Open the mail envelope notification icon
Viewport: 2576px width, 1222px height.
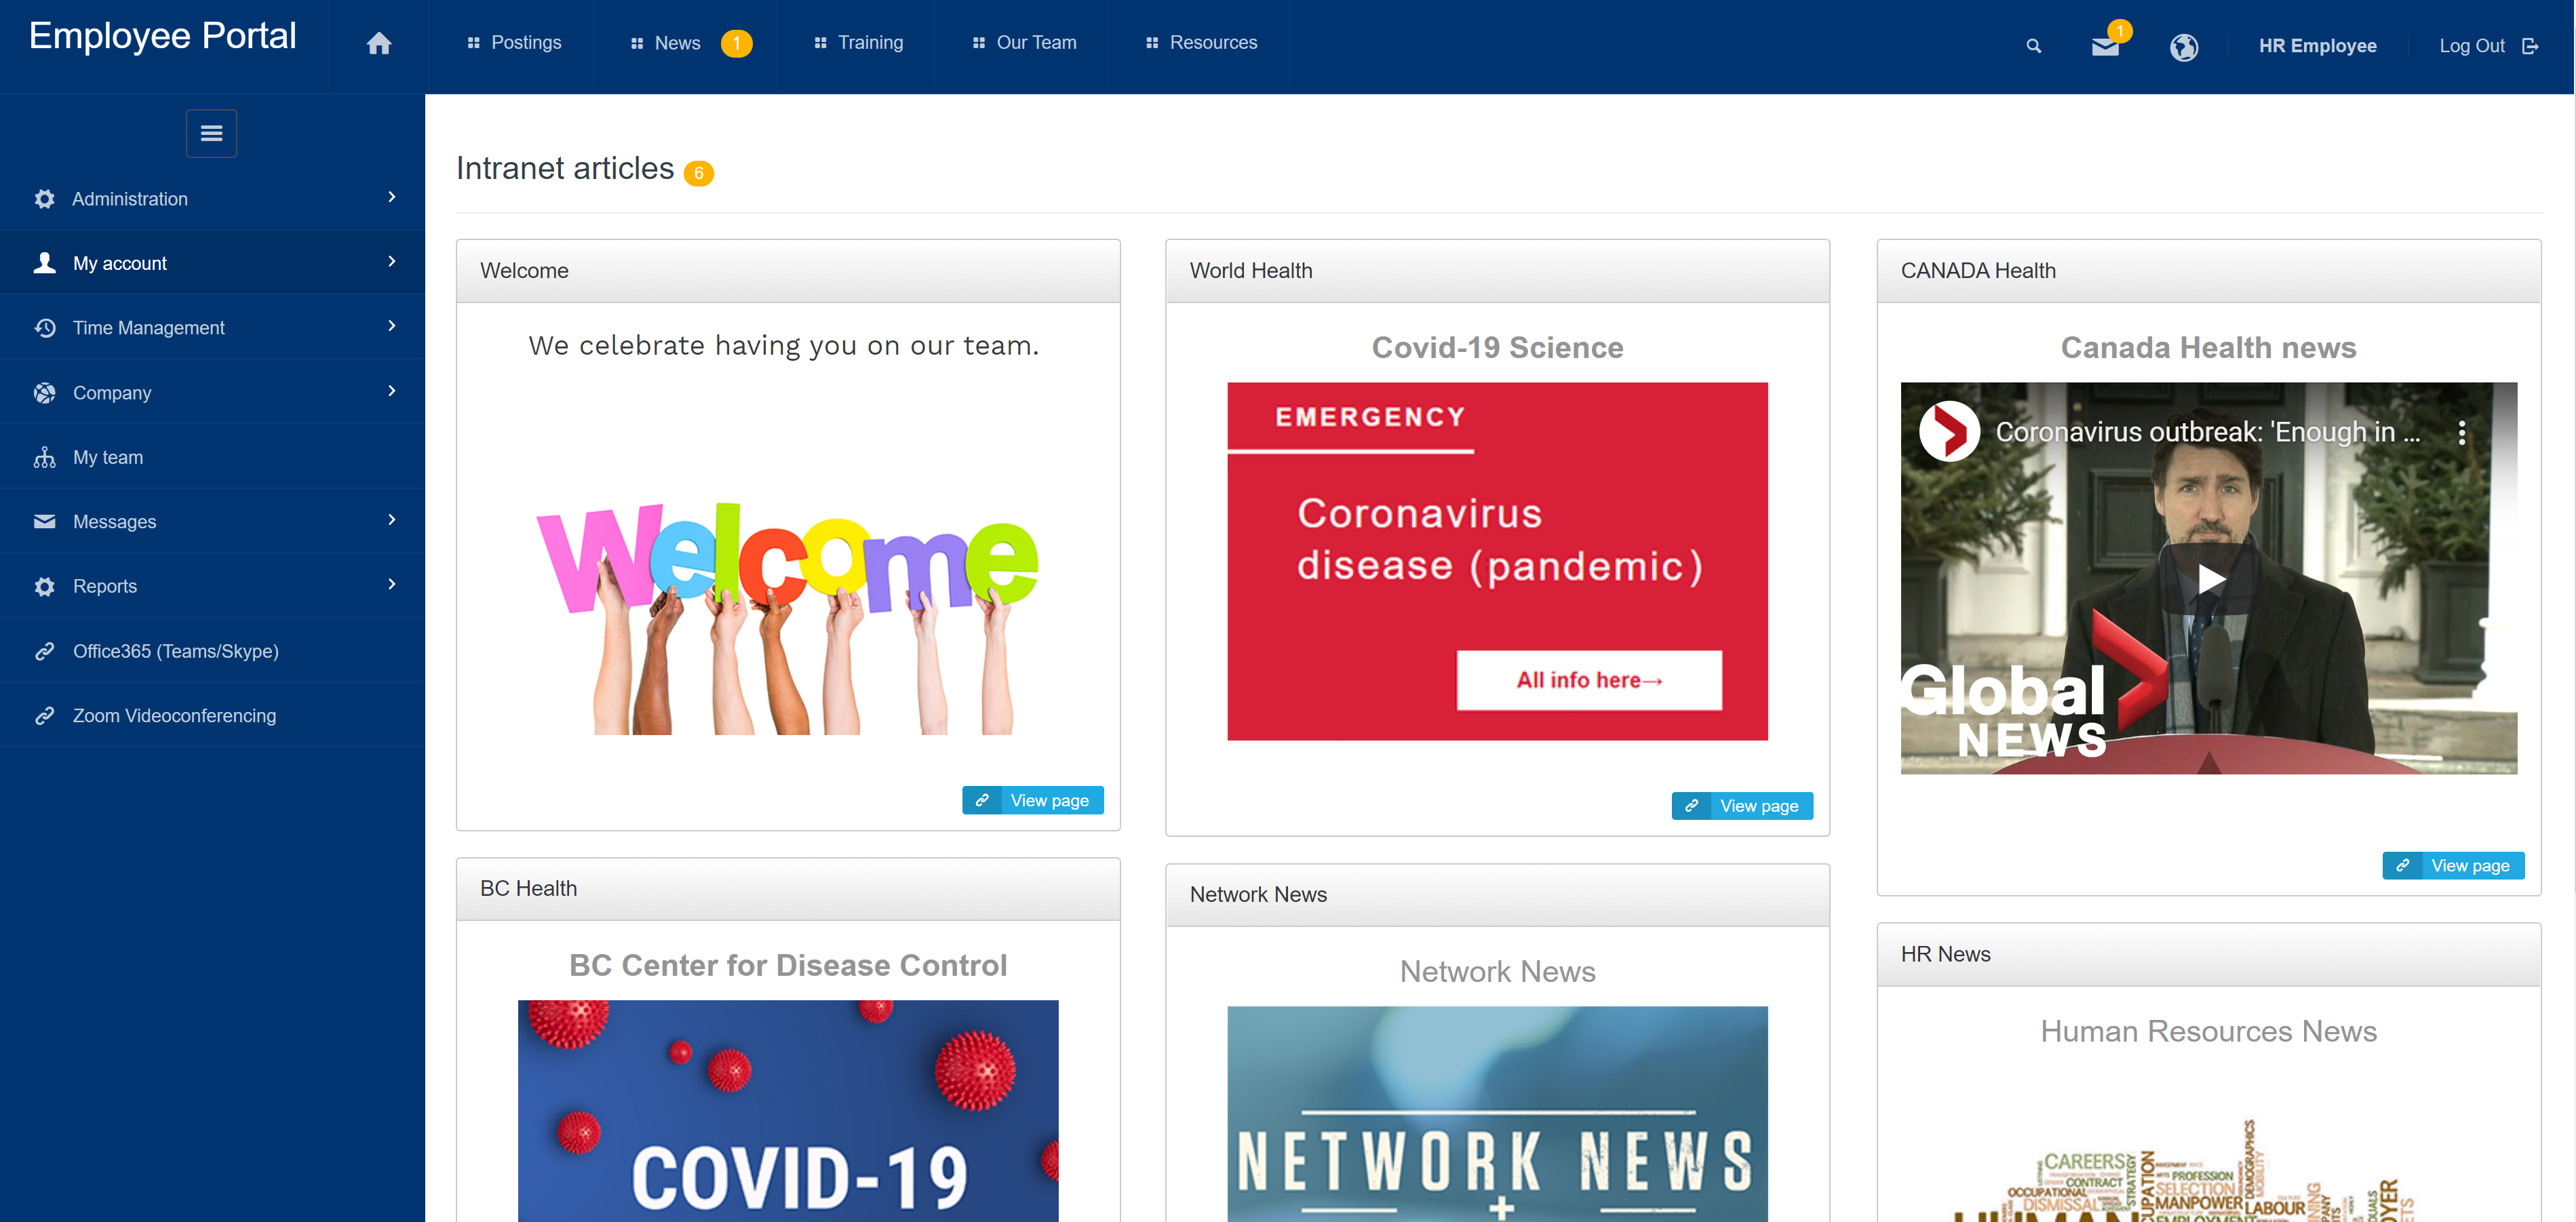(x=2105, y=46)
